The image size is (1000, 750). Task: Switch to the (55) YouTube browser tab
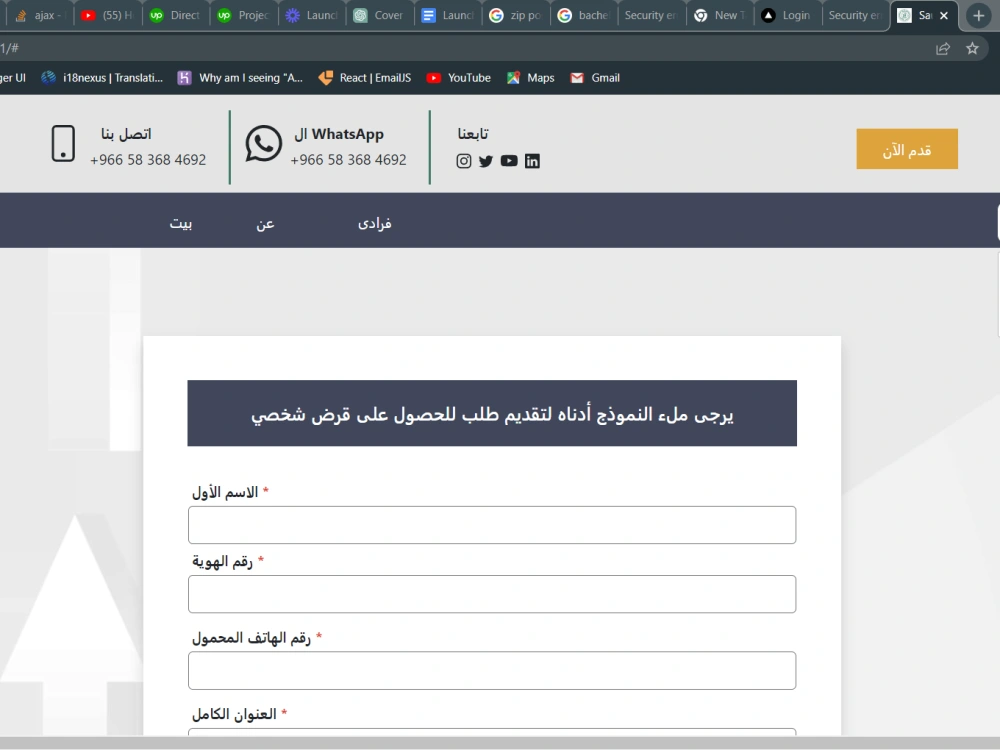click(x=107, y=15)
